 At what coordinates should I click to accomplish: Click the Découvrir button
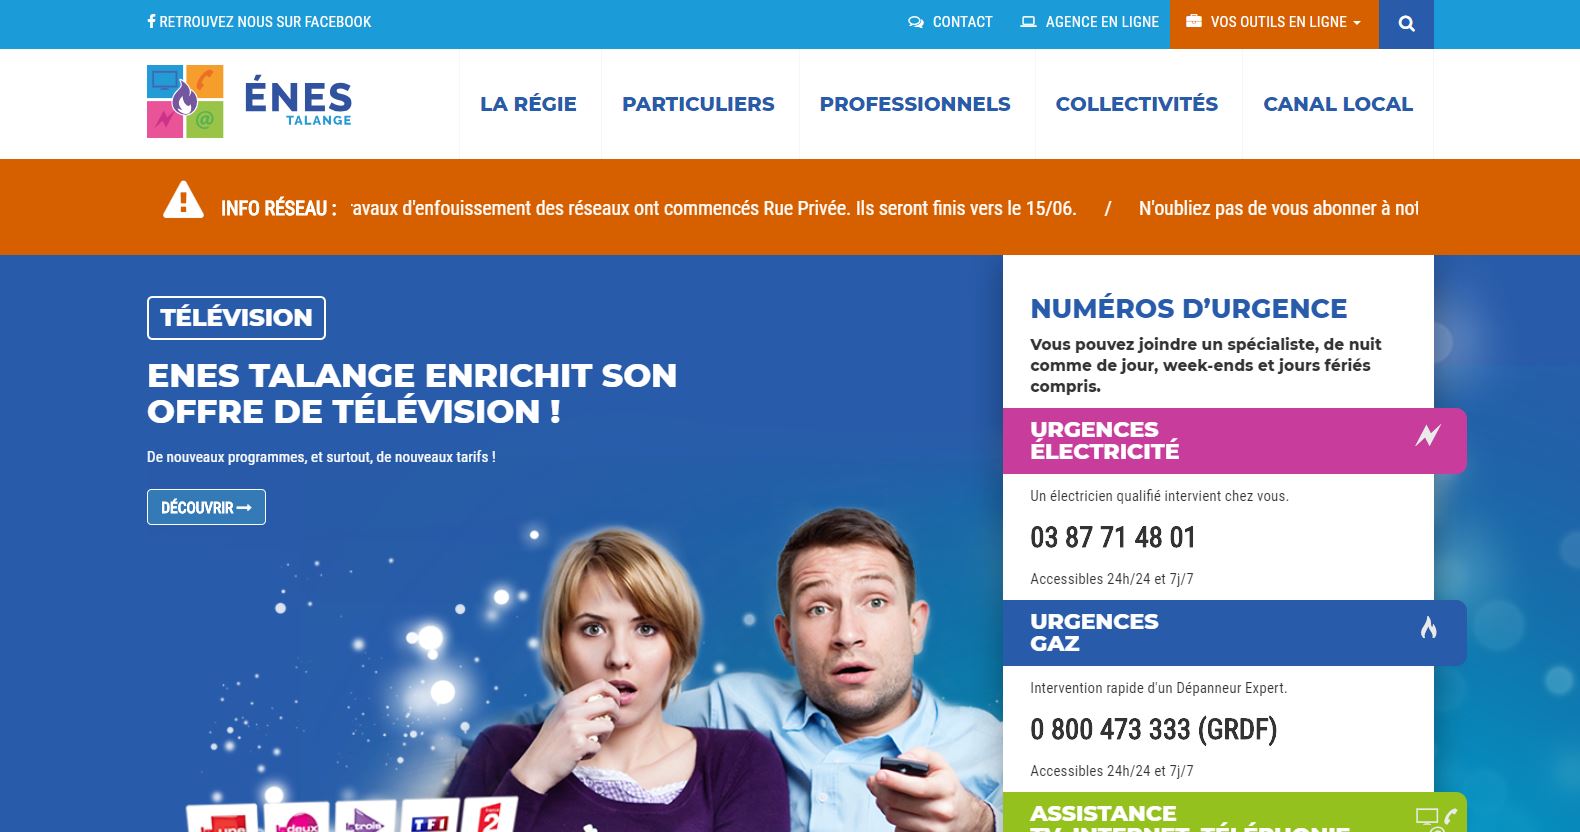[206, 507]
